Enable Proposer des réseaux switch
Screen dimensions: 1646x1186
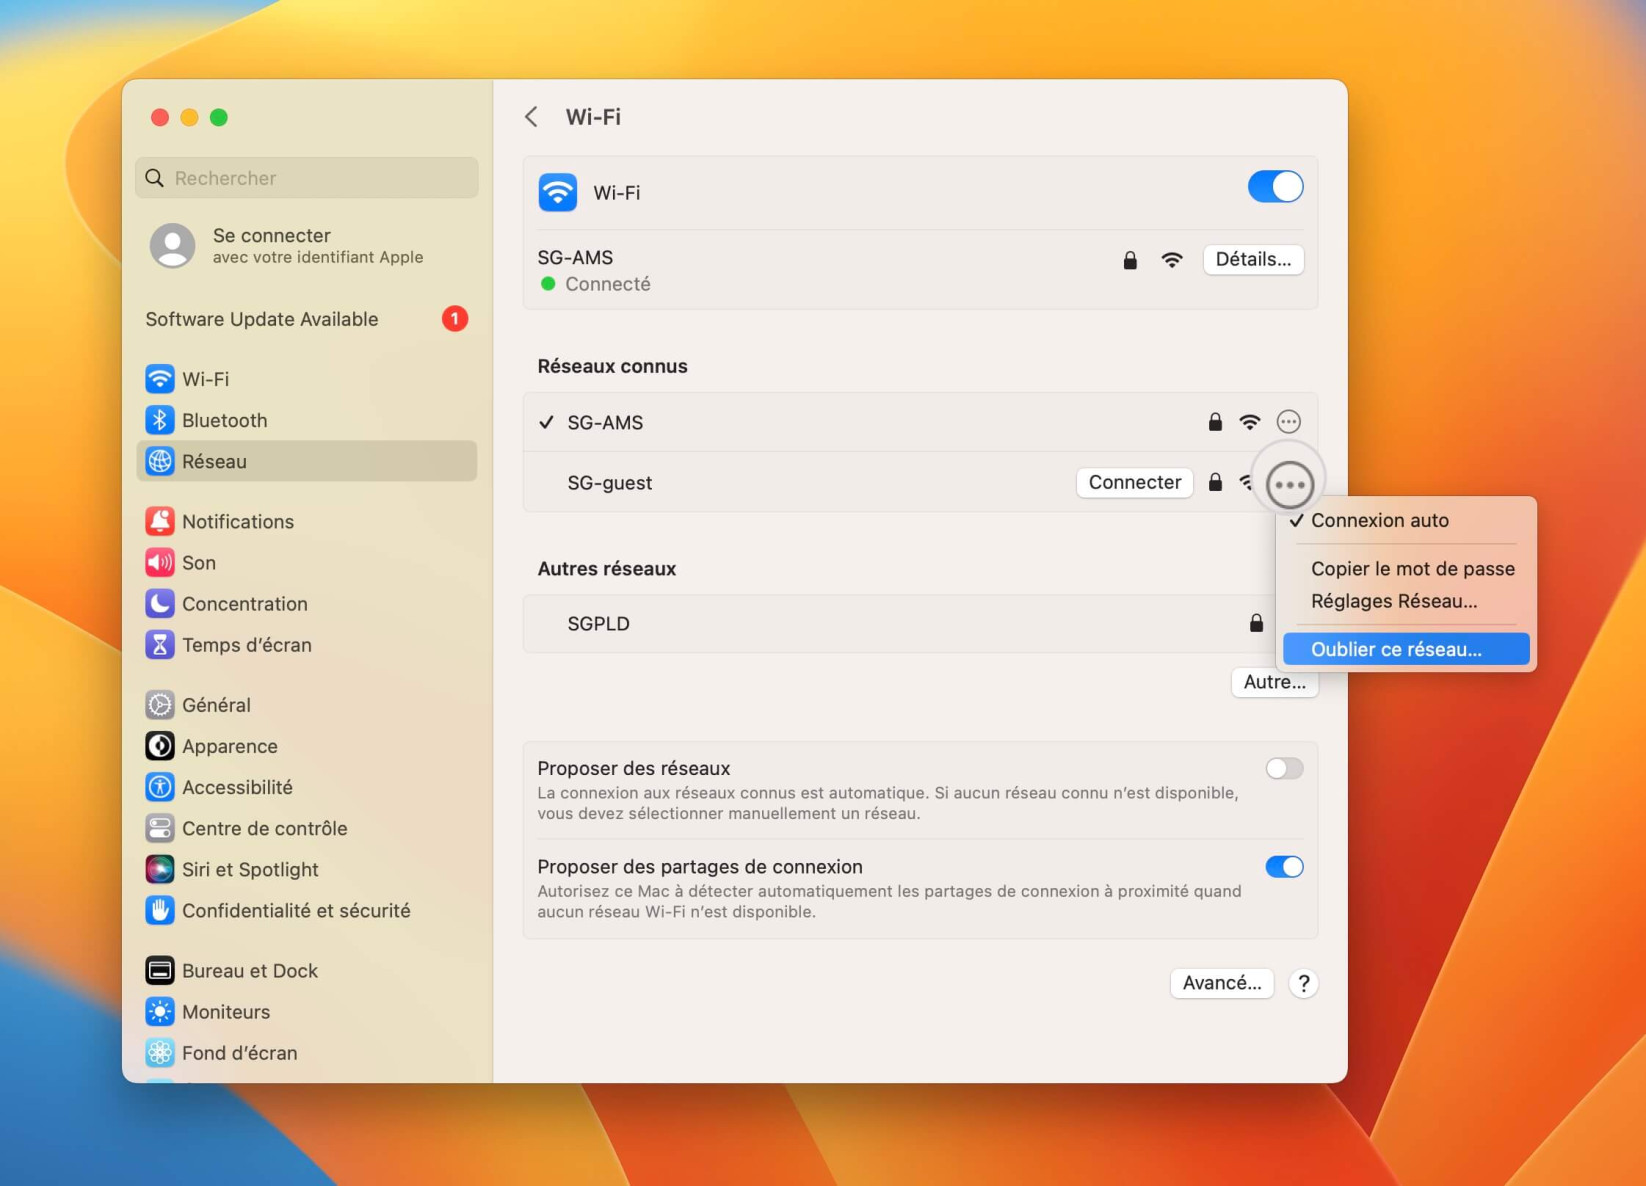point(1284,768)
